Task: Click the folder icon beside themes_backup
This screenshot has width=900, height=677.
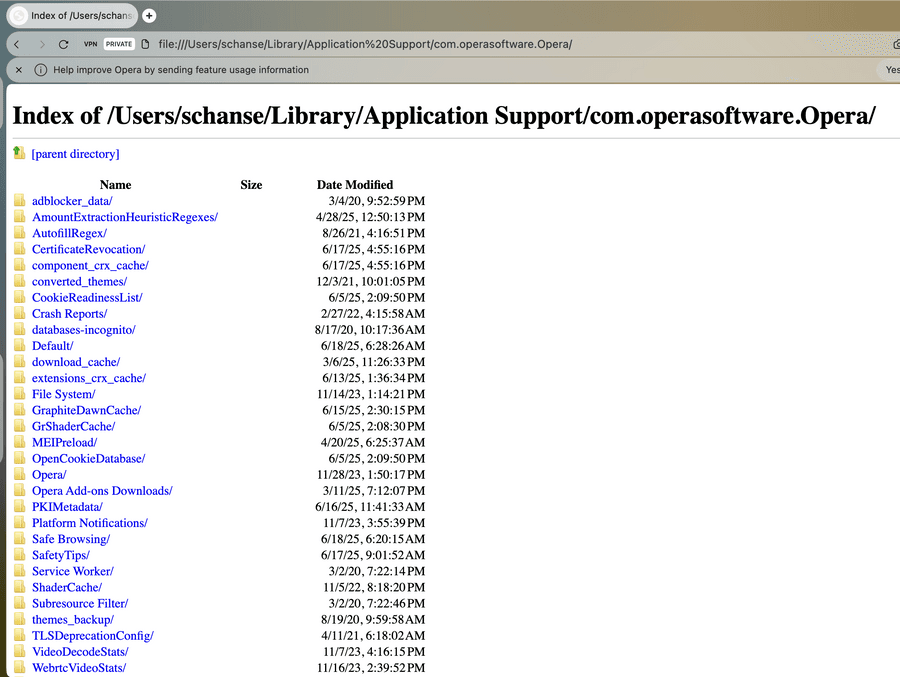Action: tap(20, 618)
